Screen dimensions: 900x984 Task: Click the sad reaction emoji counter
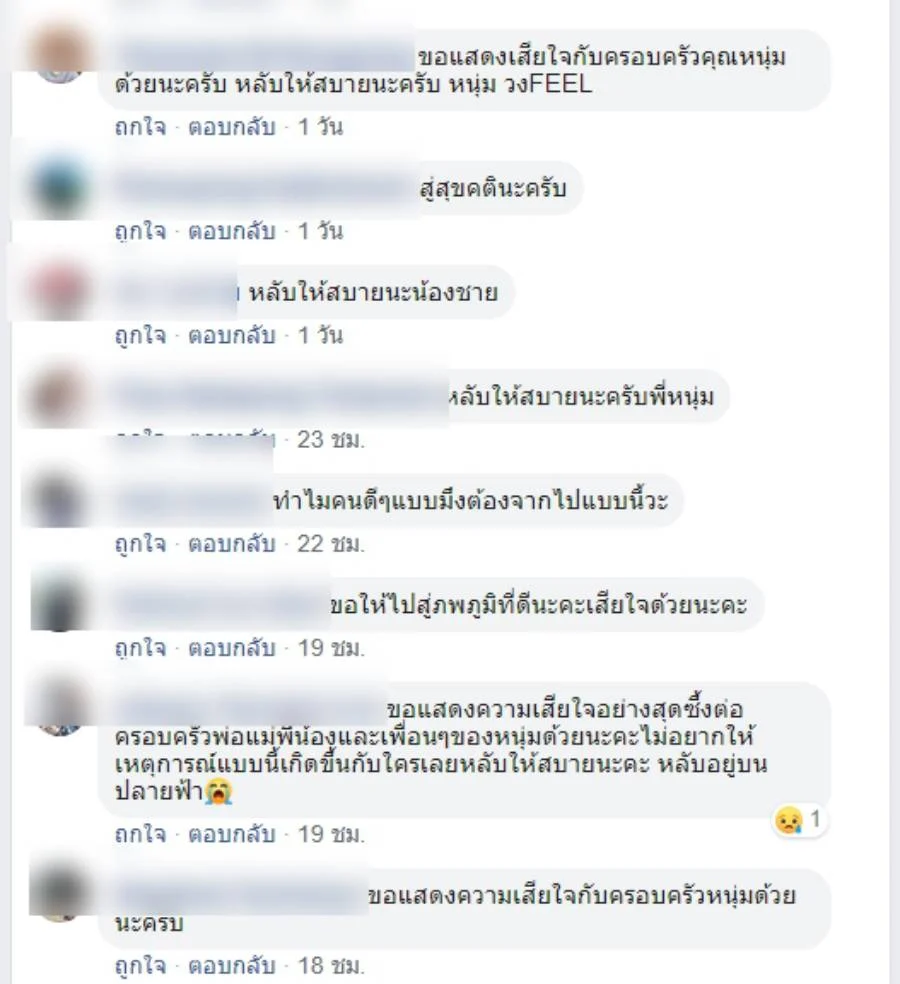(x=799, y=820)
